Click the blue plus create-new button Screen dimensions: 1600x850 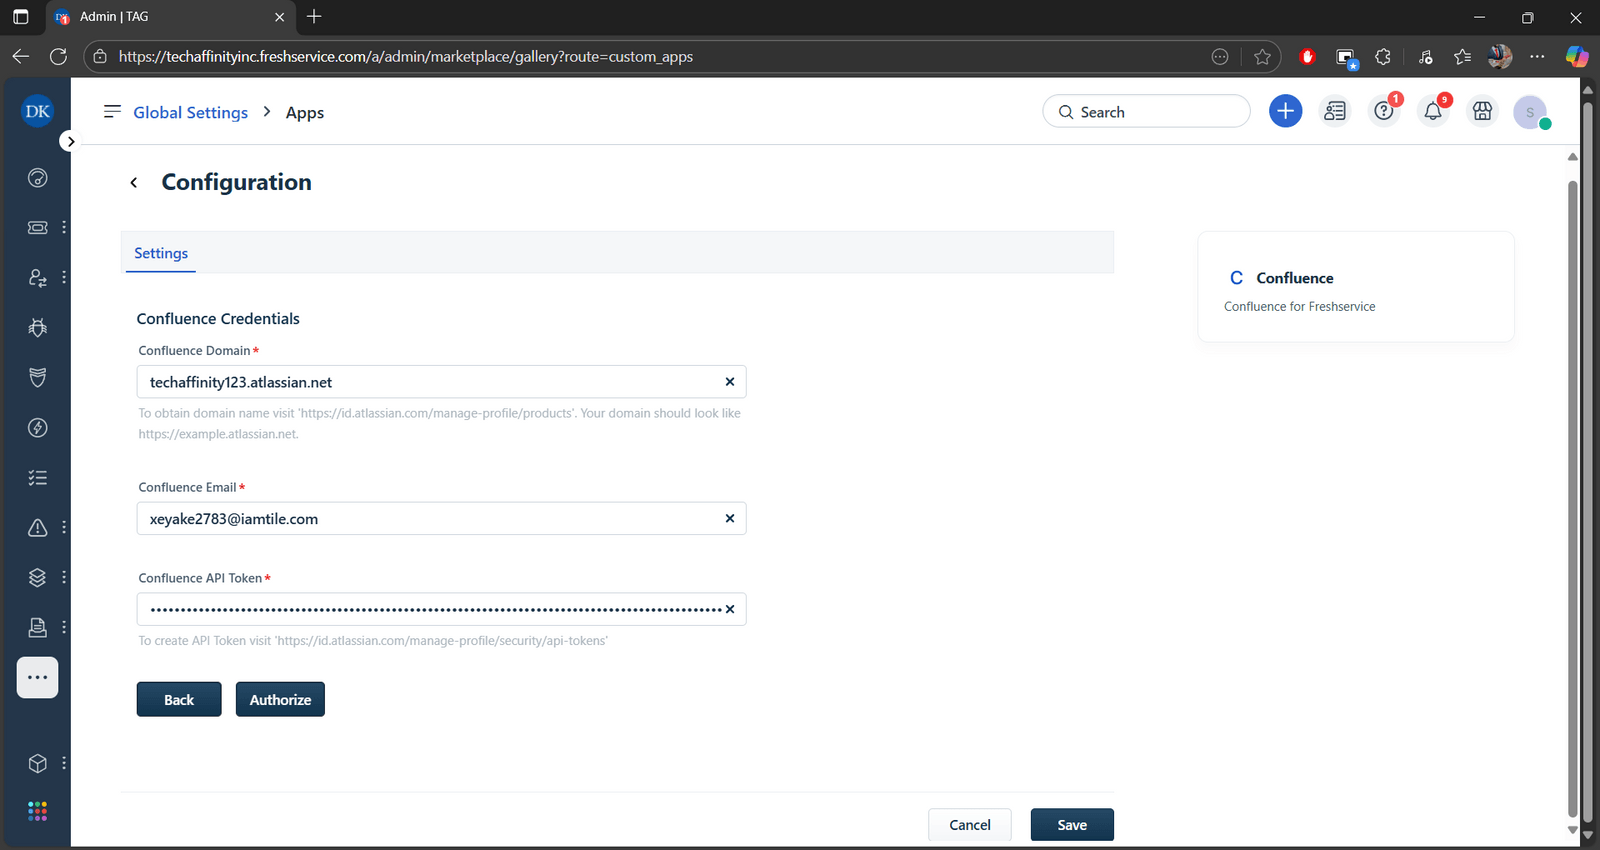[1285, 111]
